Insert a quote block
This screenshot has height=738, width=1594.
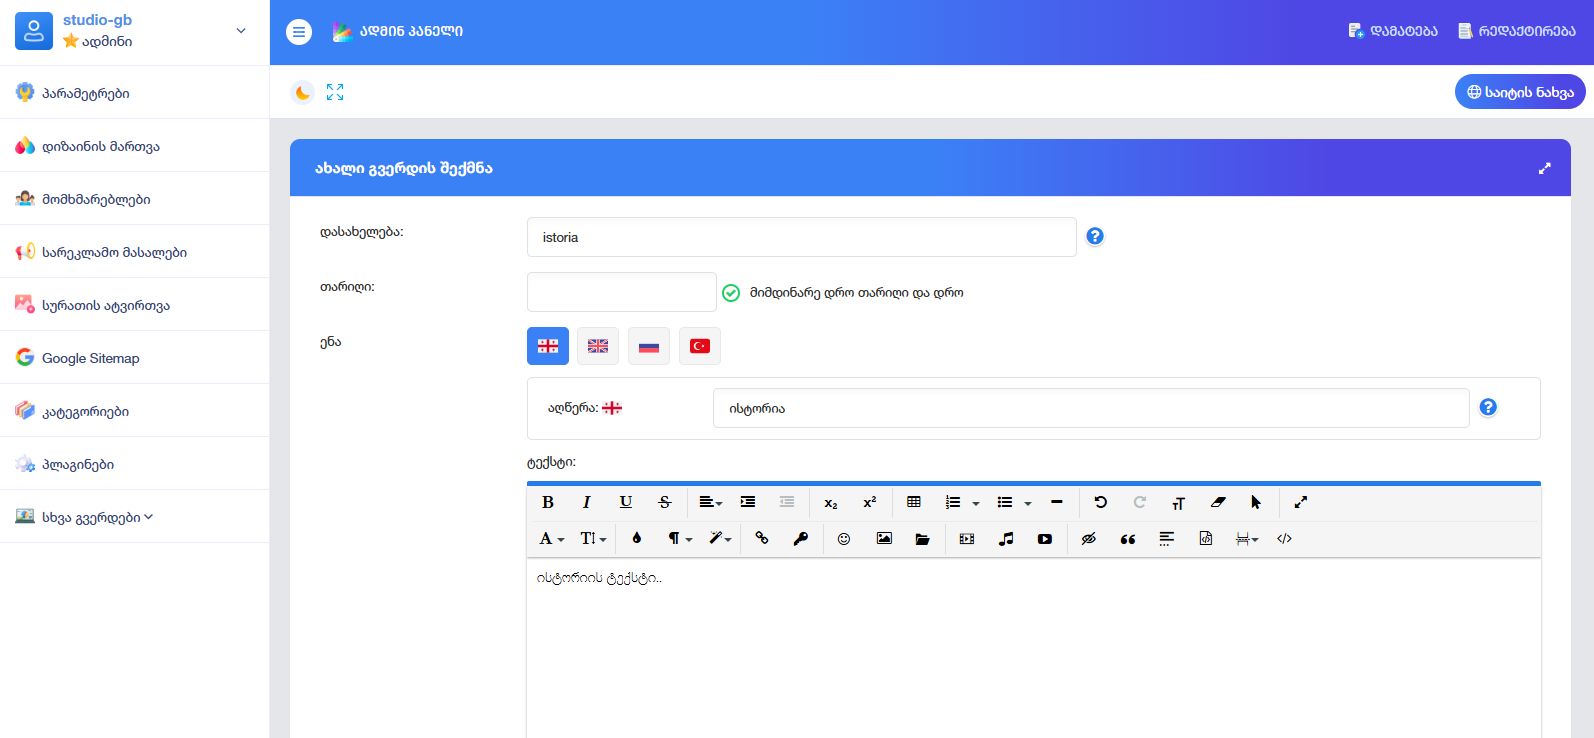(1128, 539)
